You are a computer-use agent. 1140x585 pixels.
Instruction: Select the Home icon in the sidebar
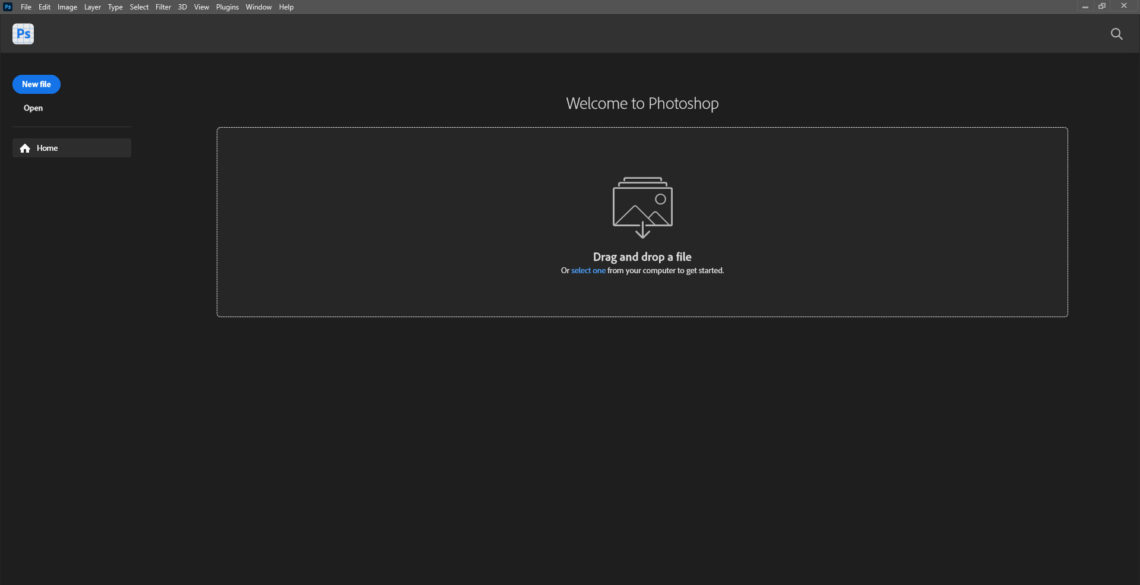[x=25, y=147]
